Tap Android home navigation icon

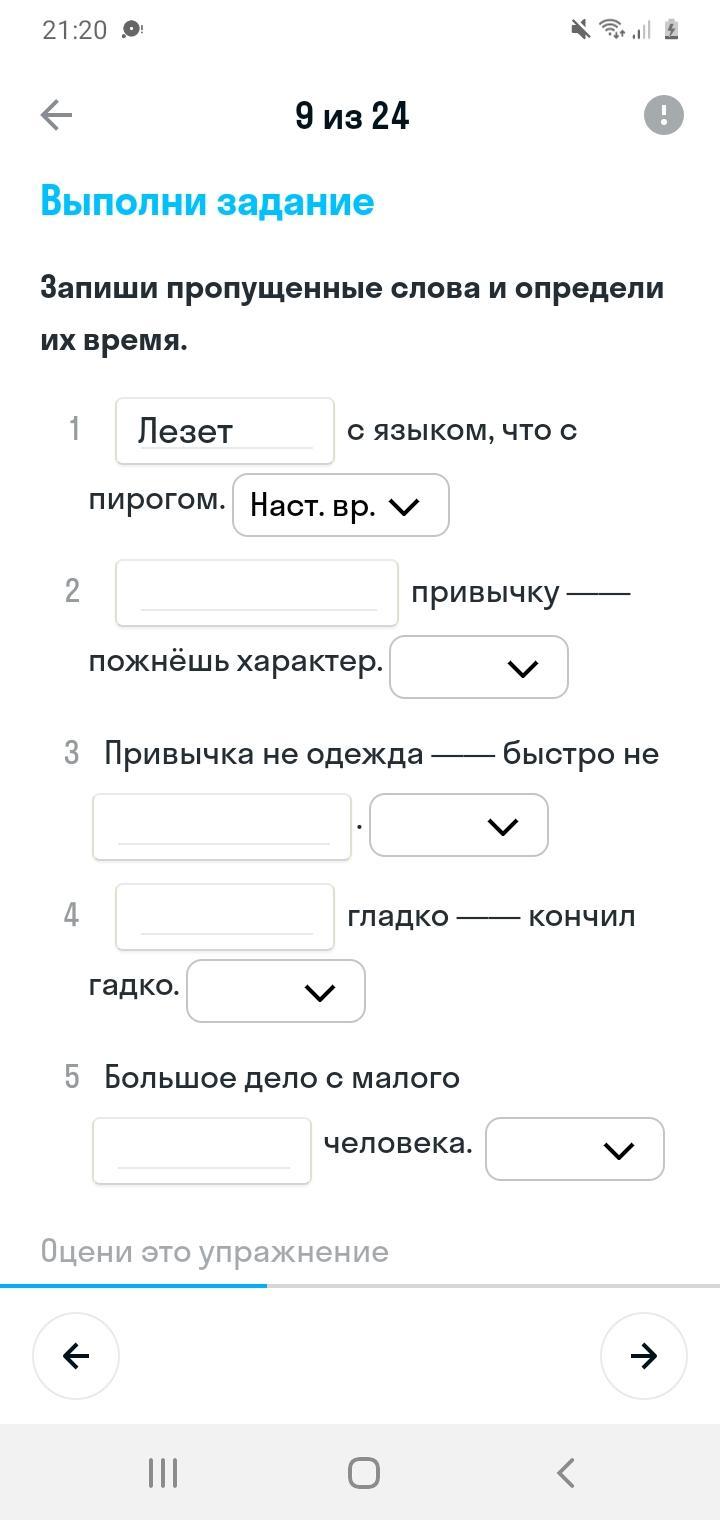coord(364,1472)
